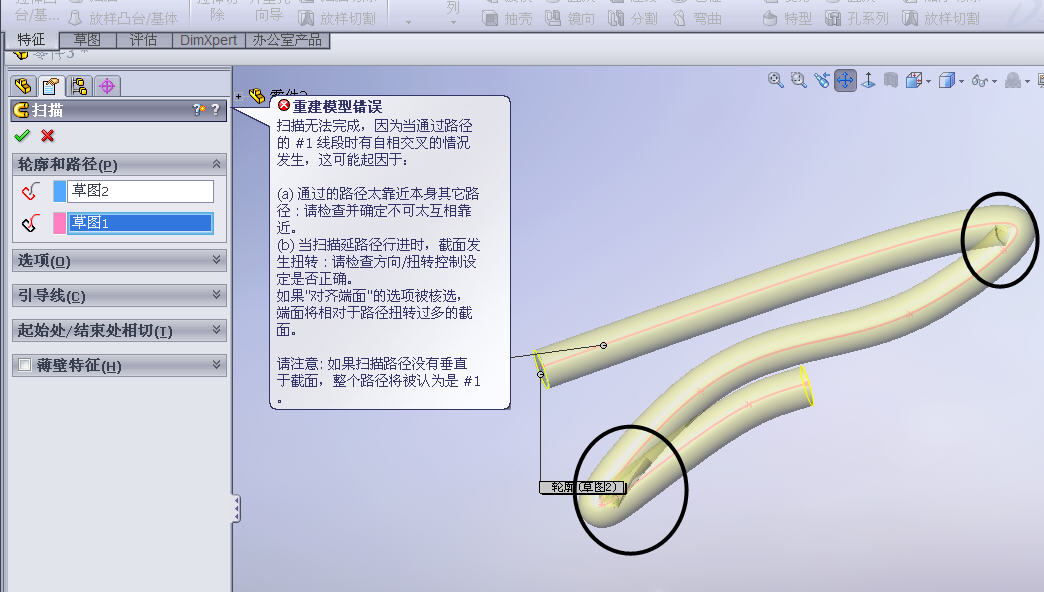Select the 草图1 path field

tap(140, 223)
